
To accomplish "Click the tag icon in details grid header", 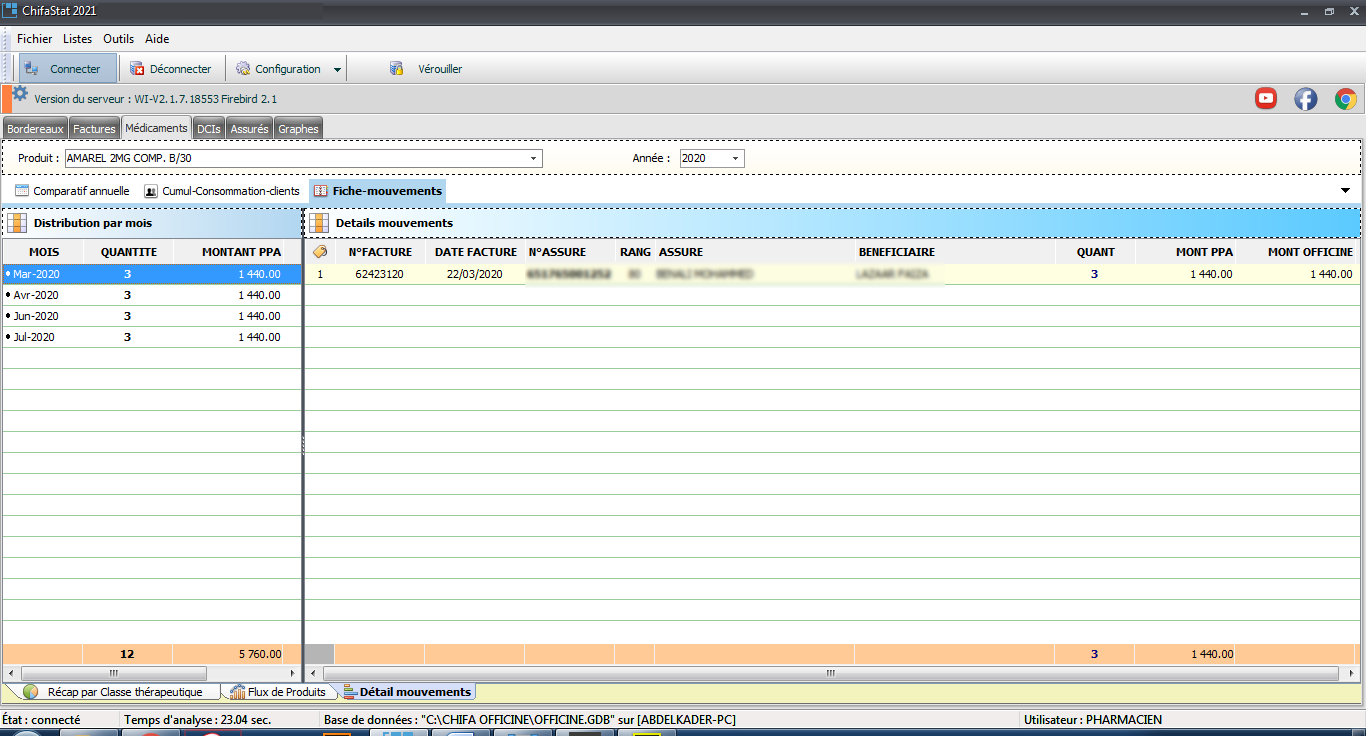I will tap(320, 252).
